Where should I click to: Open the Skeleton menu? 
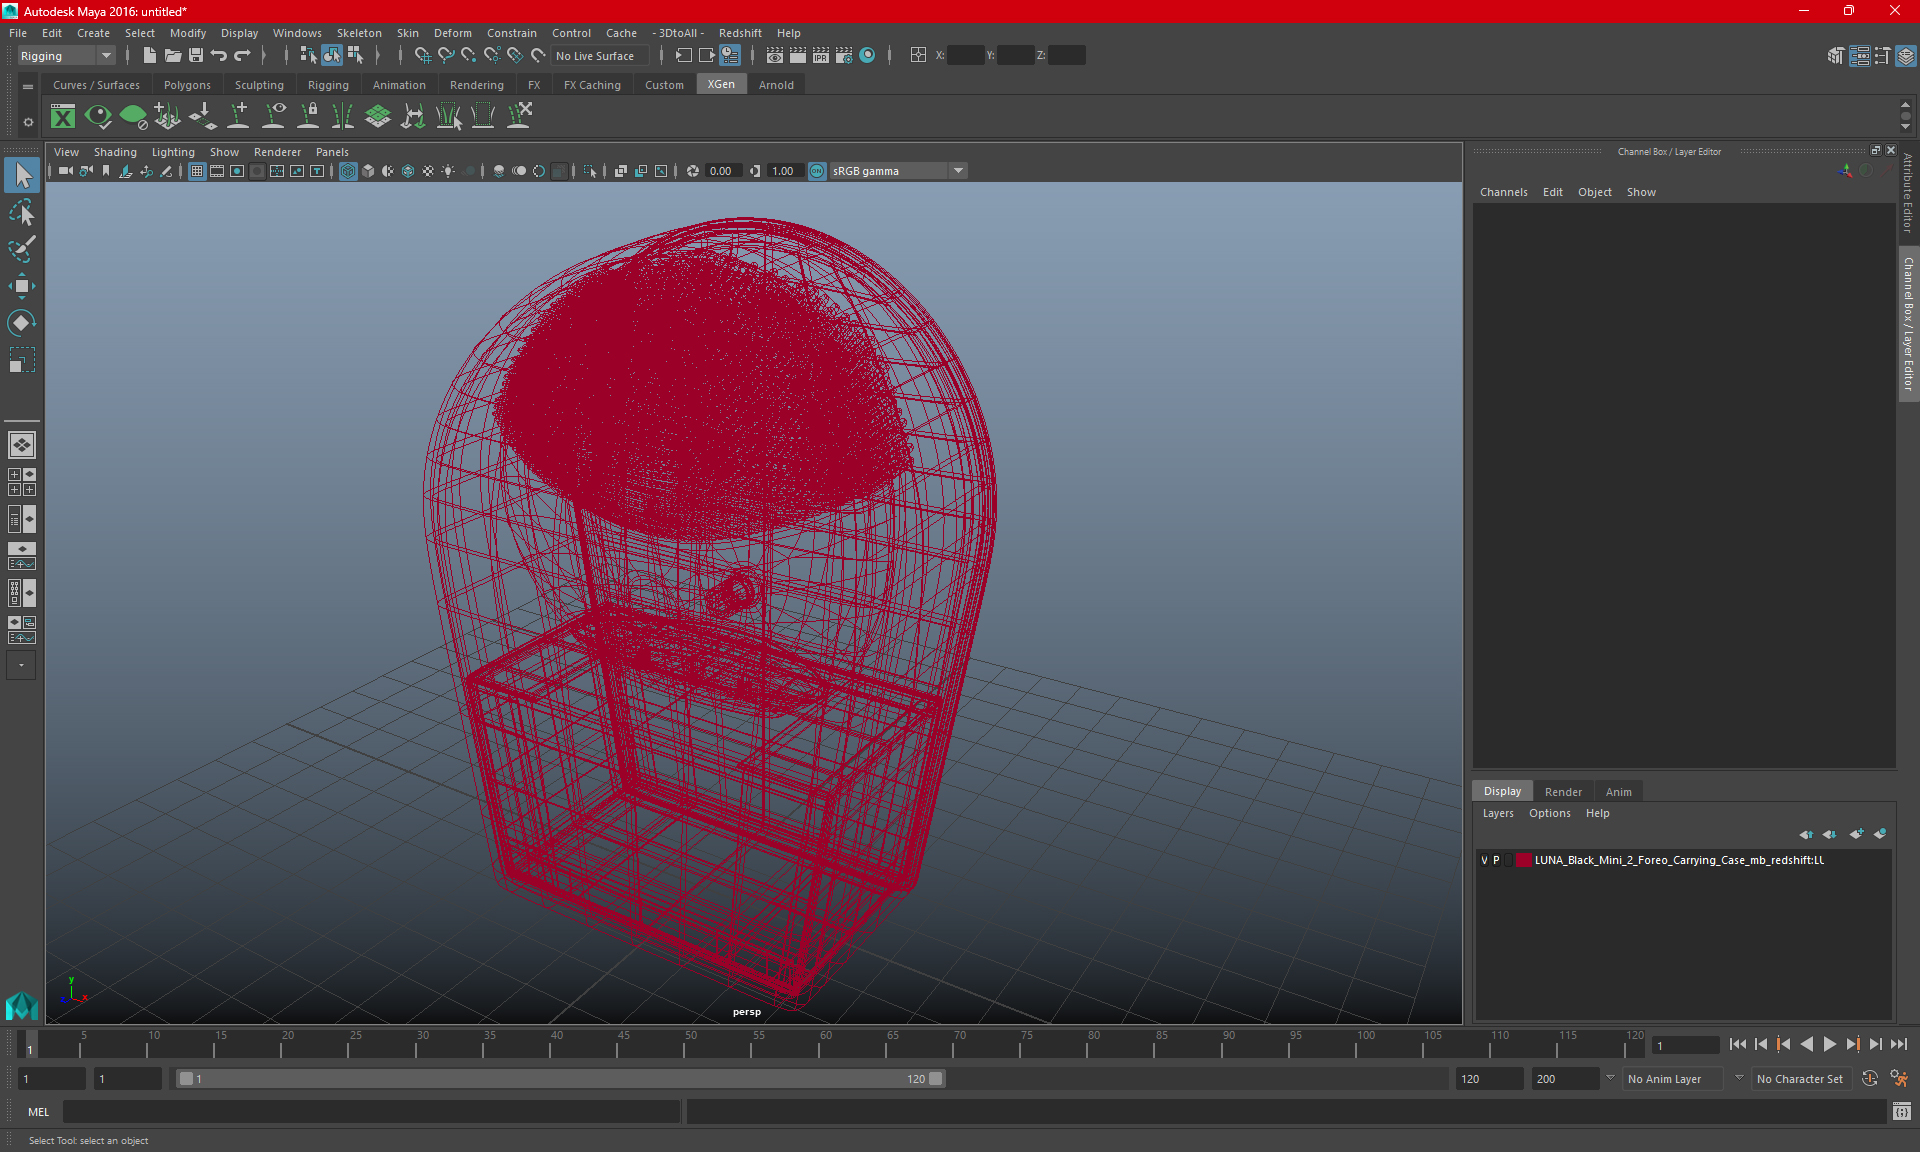[358, 33]
